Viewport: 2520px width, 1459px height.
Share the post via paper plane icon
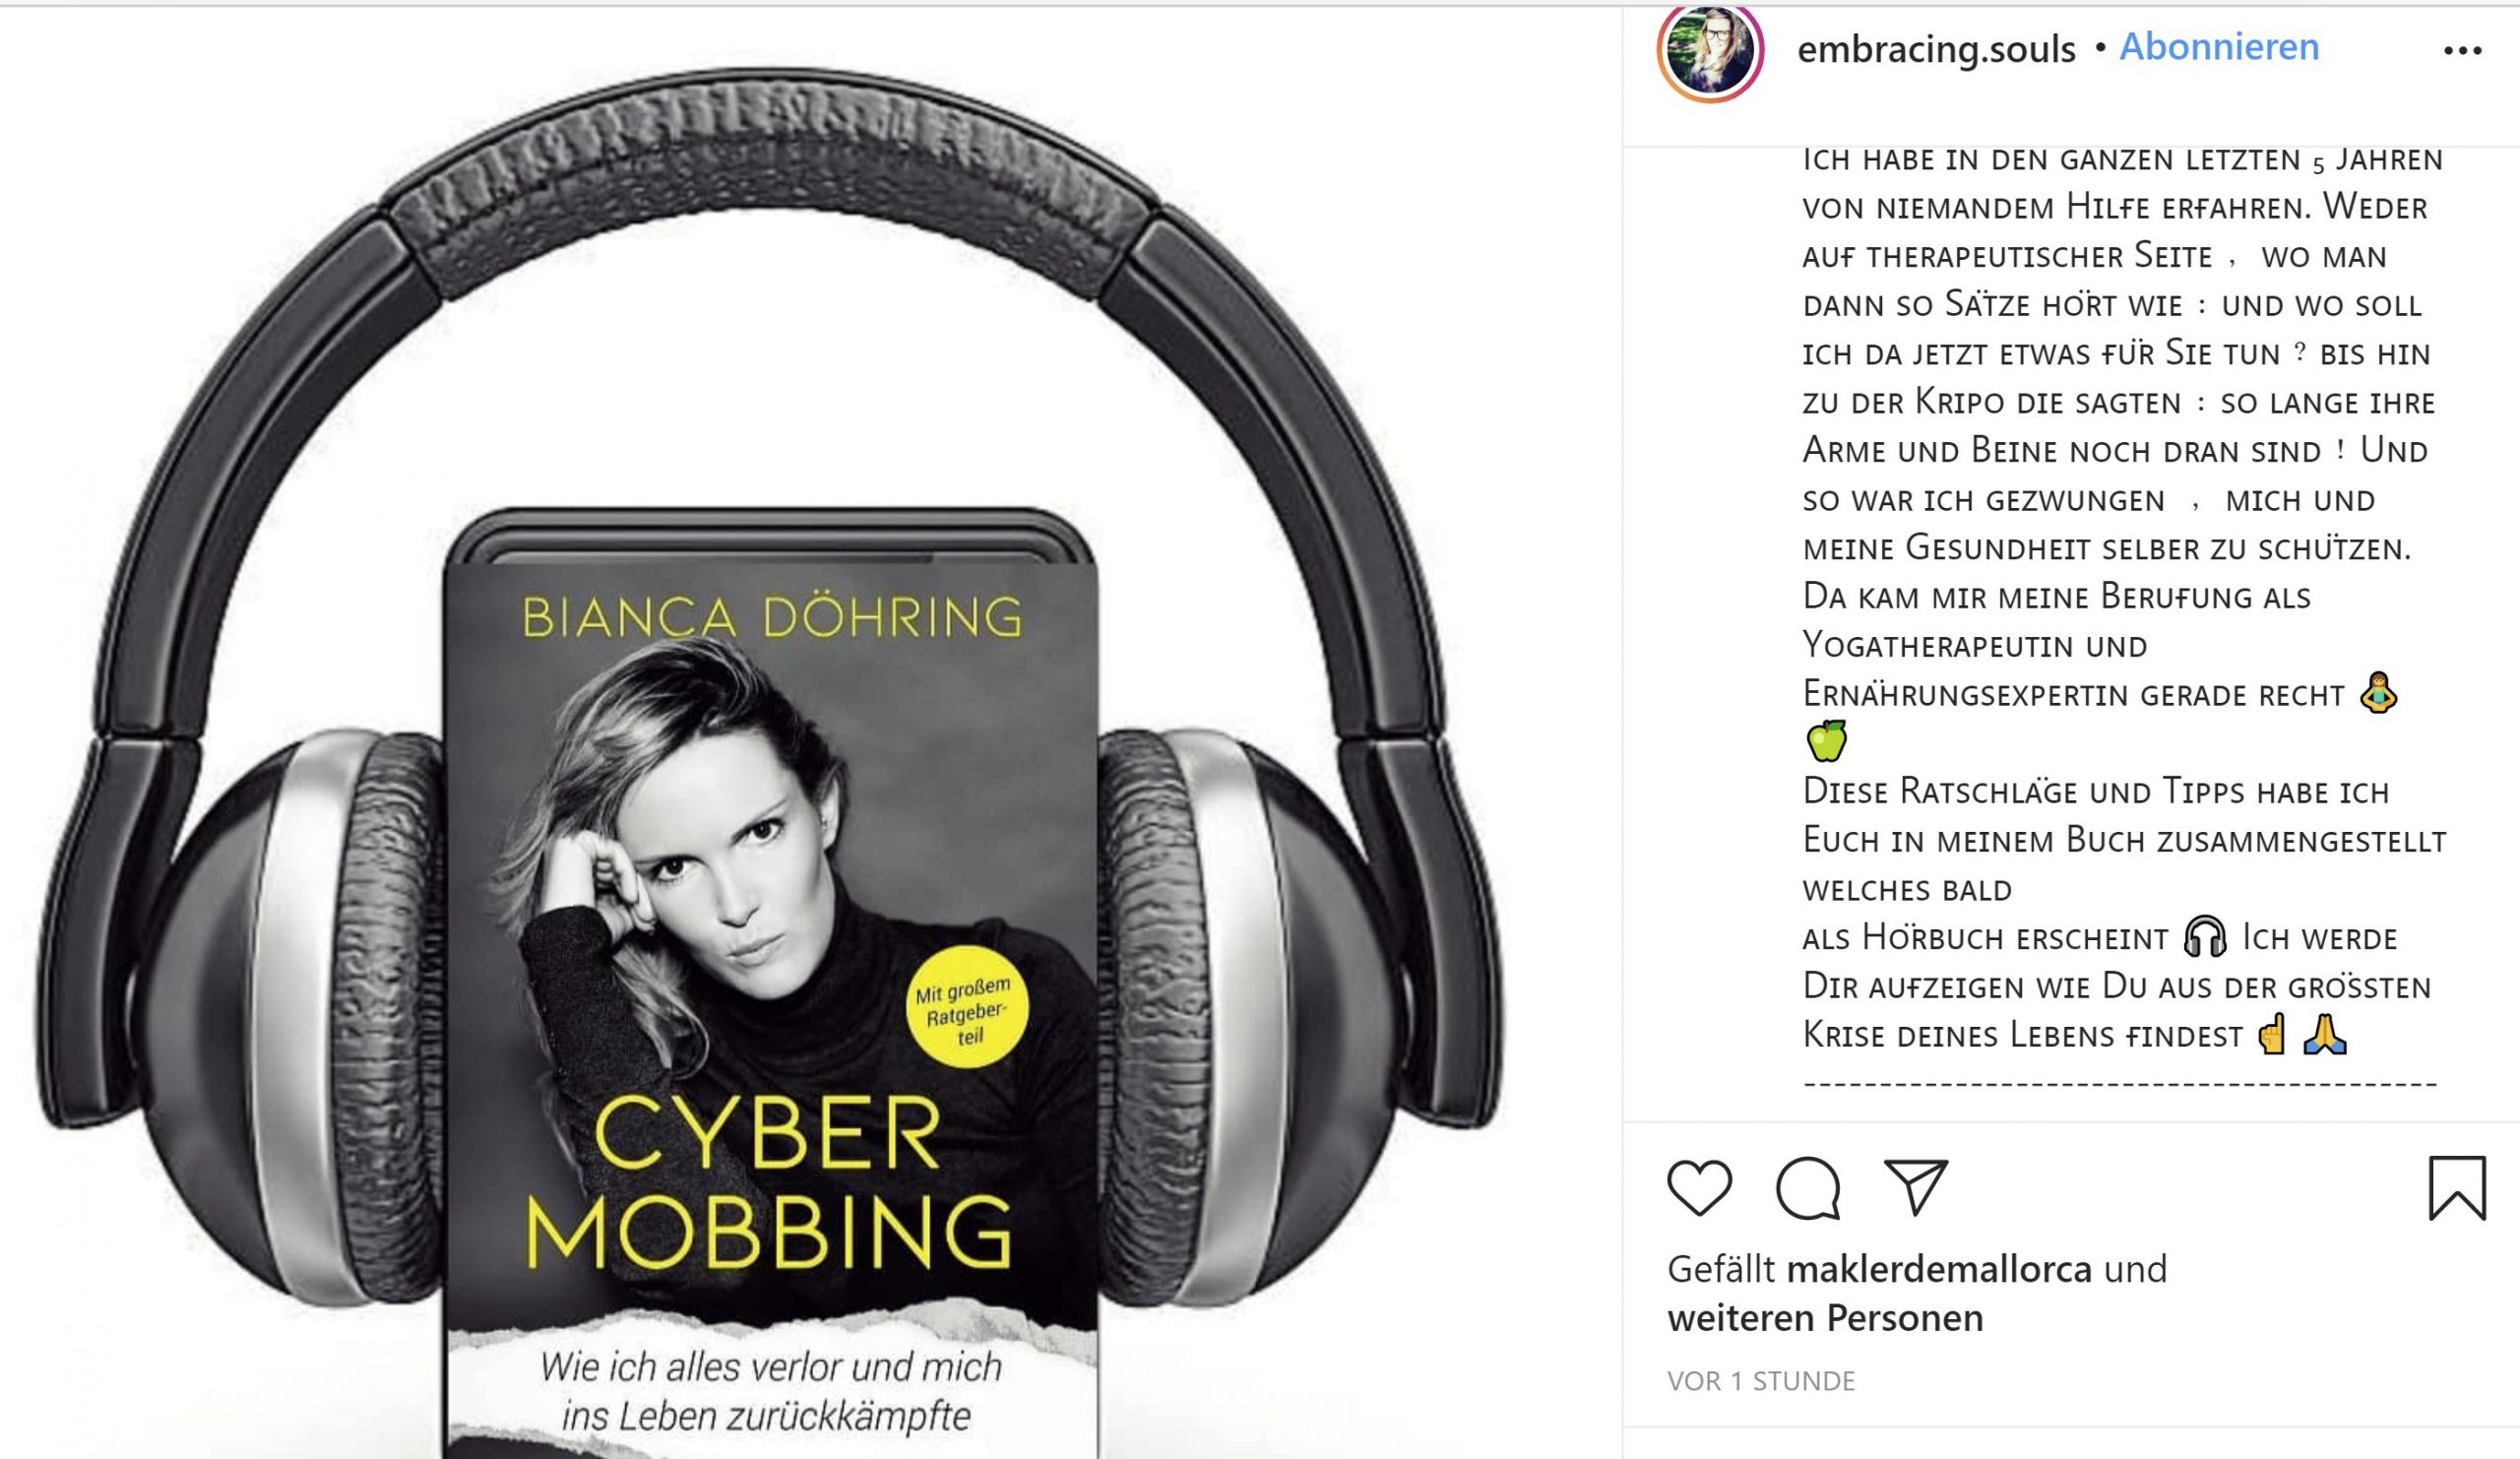pyautogui.click(x=1915, y=1187)
